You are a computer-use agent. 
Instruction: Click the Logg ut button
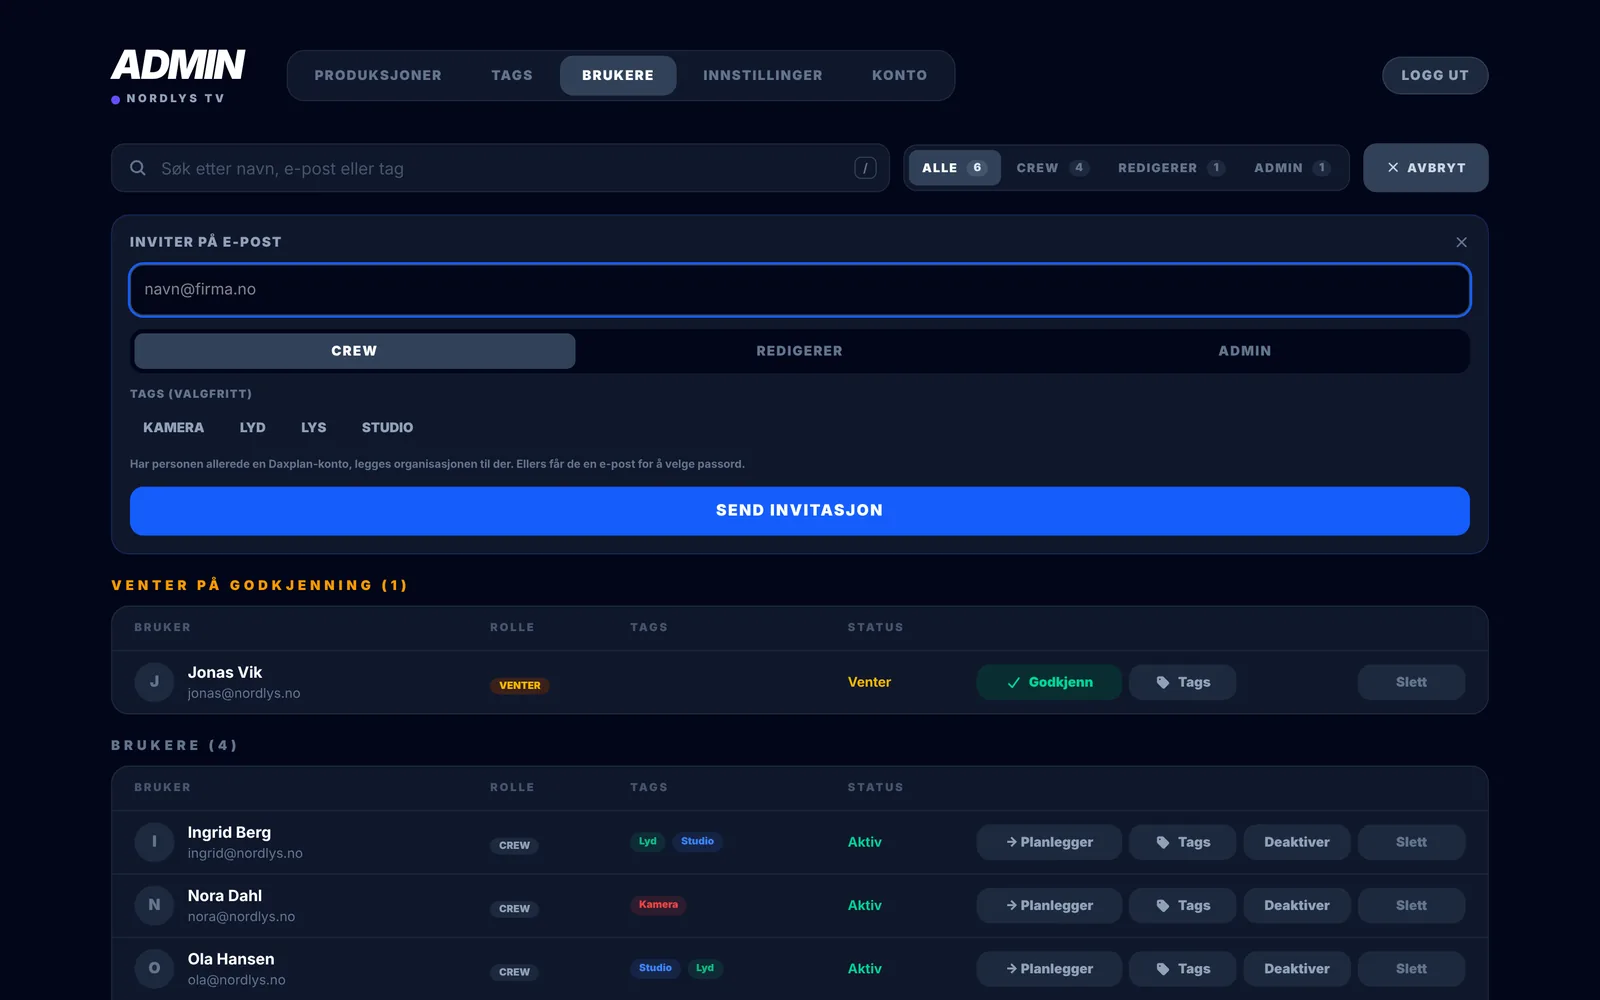[1435, 75]
